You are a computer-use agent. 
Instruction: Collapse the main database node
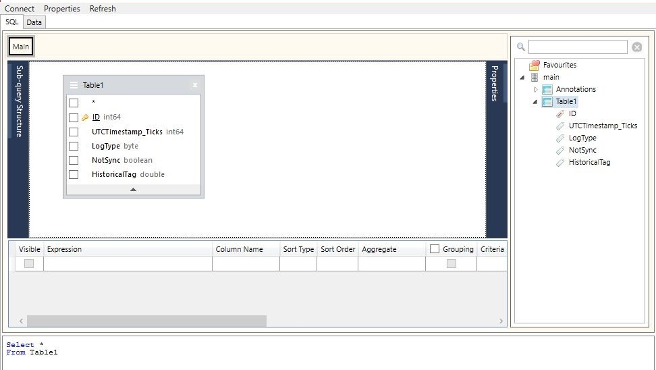(522, 77)
